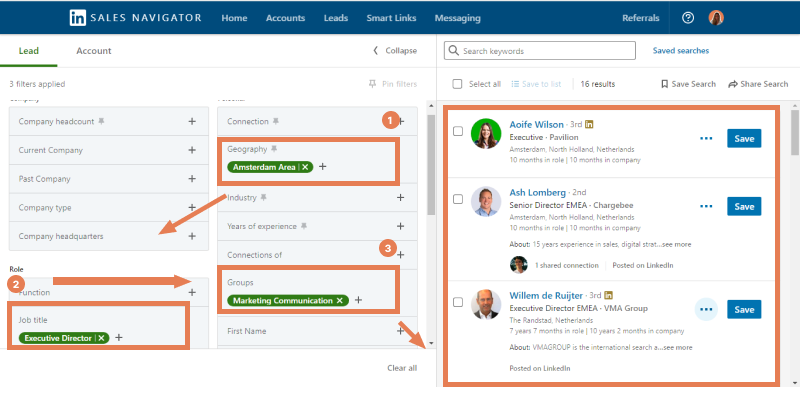This screenshot has width=800, height=407.
Task: Open Smart Links in the navigation
Action: click(x=391, y=18)
